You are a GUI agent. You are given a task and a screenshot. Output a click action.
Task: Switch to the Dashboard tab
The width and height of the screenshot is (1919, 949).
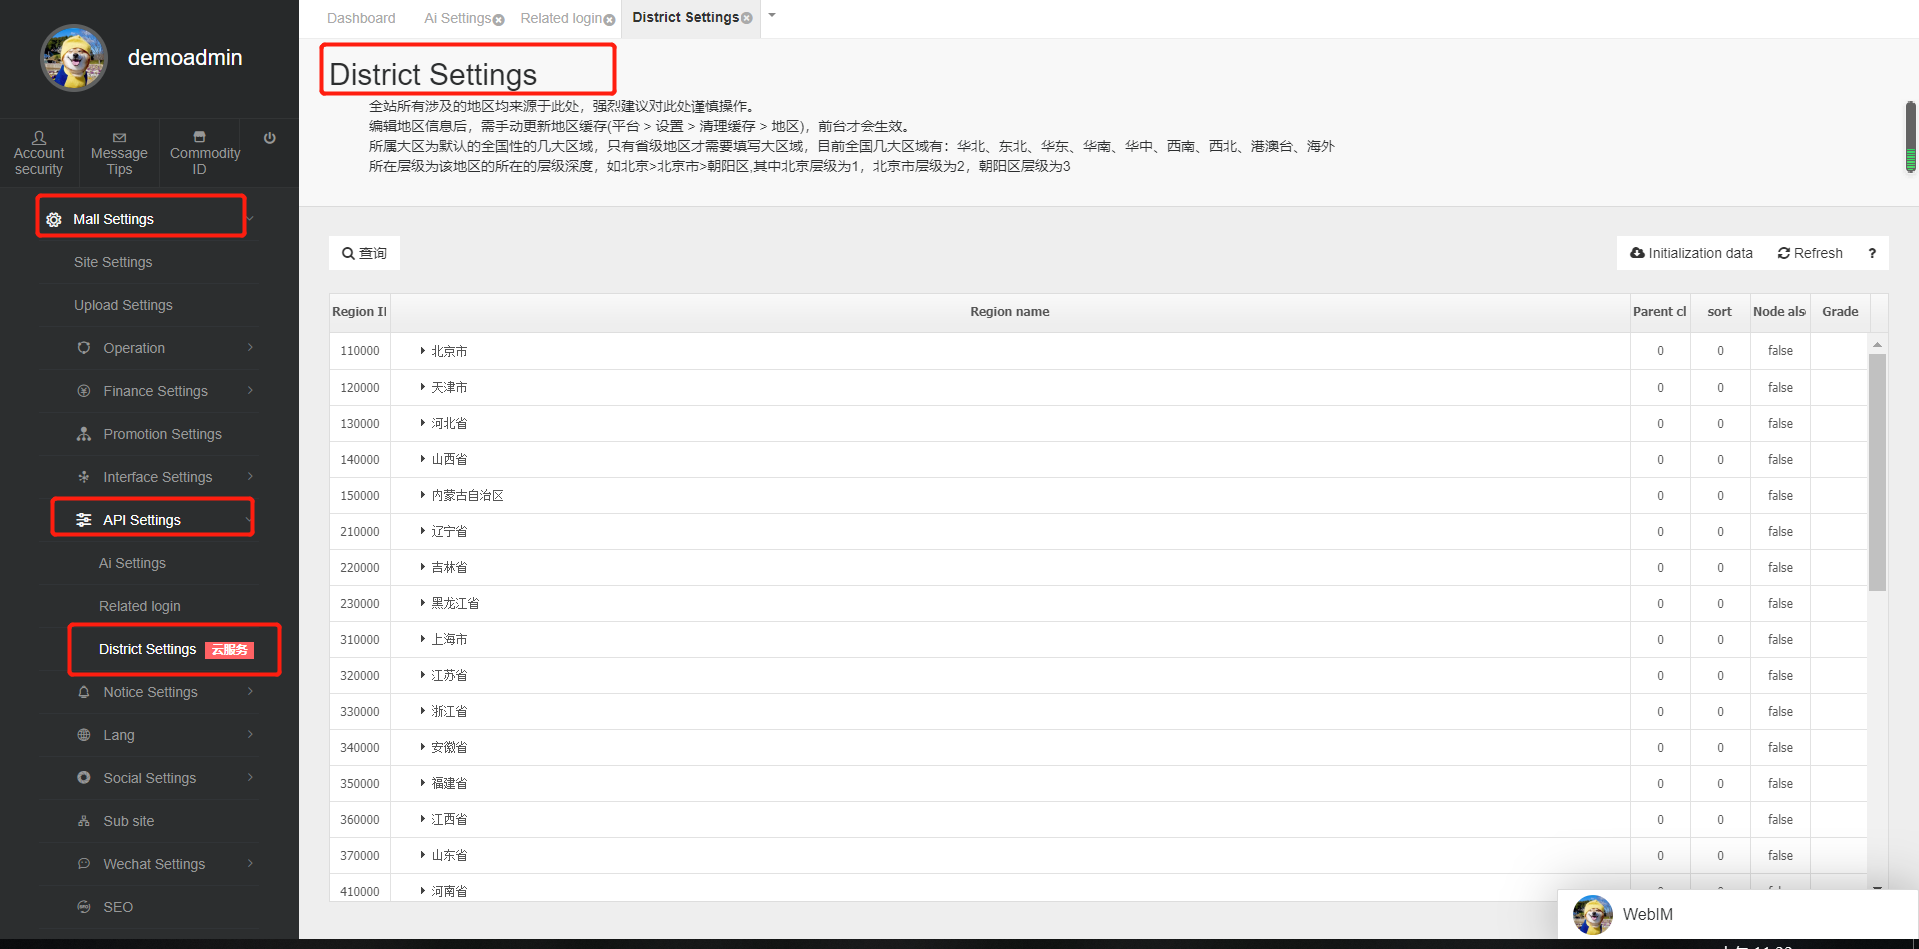361,18
